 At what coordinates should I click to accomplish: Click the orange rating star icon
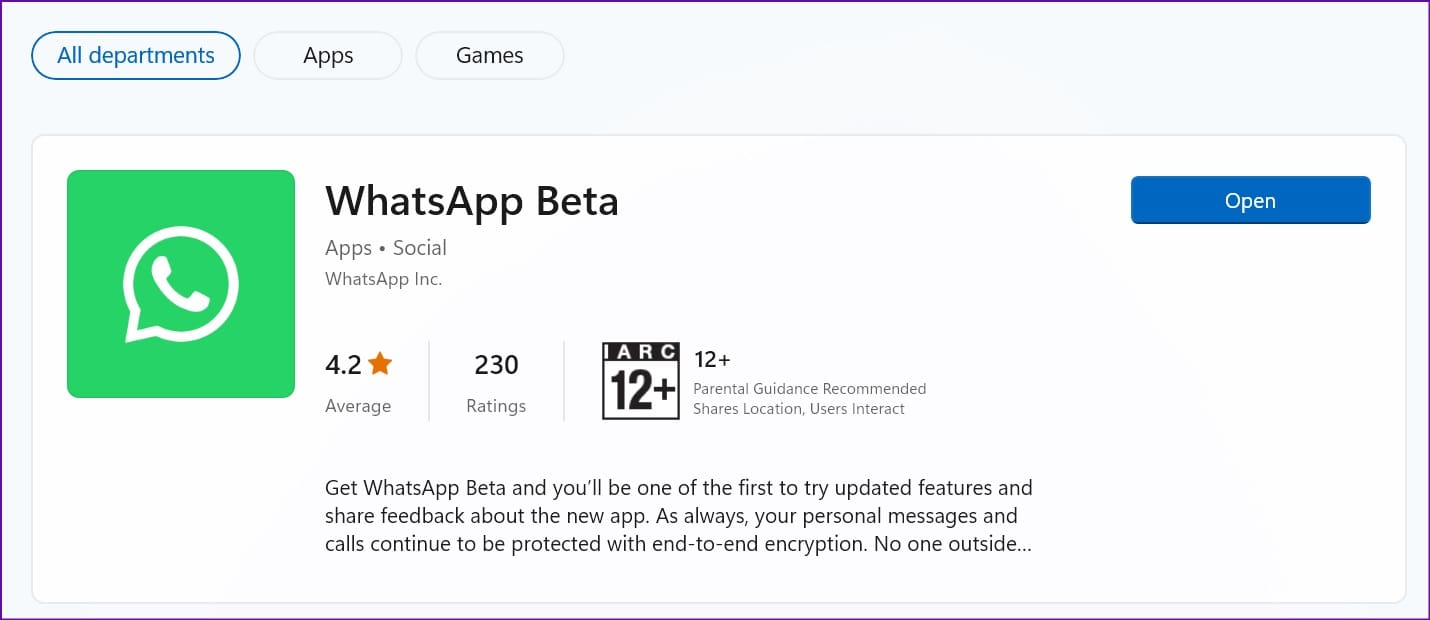pos(380,364)
